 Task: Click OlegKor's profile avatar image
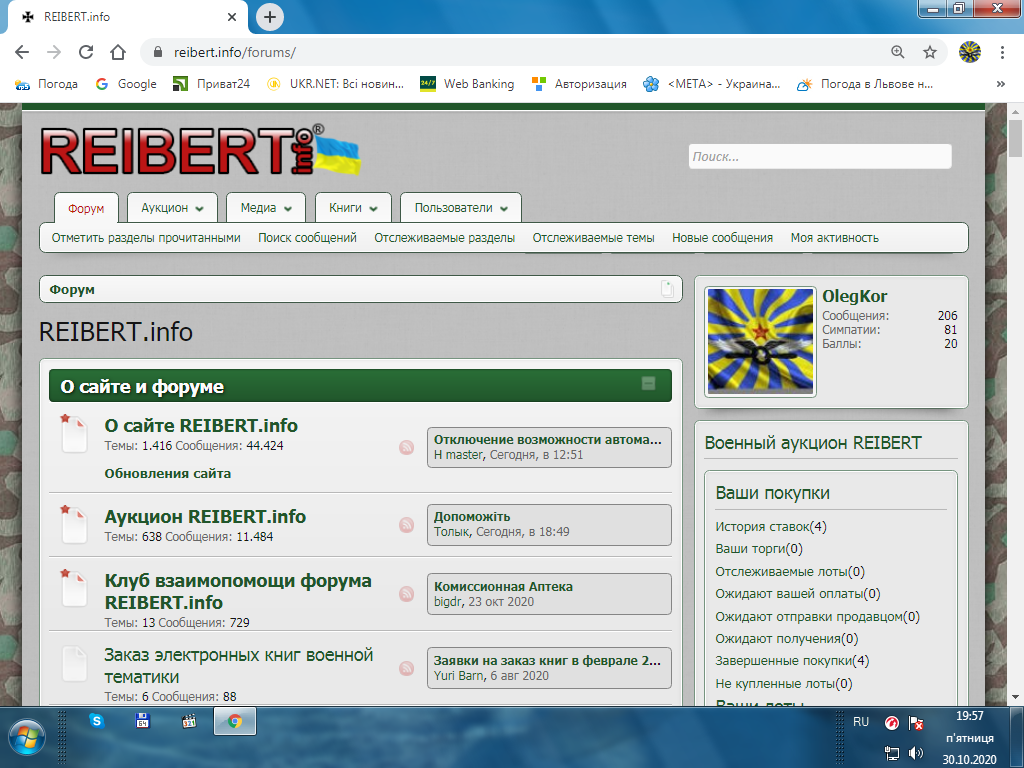760,342
